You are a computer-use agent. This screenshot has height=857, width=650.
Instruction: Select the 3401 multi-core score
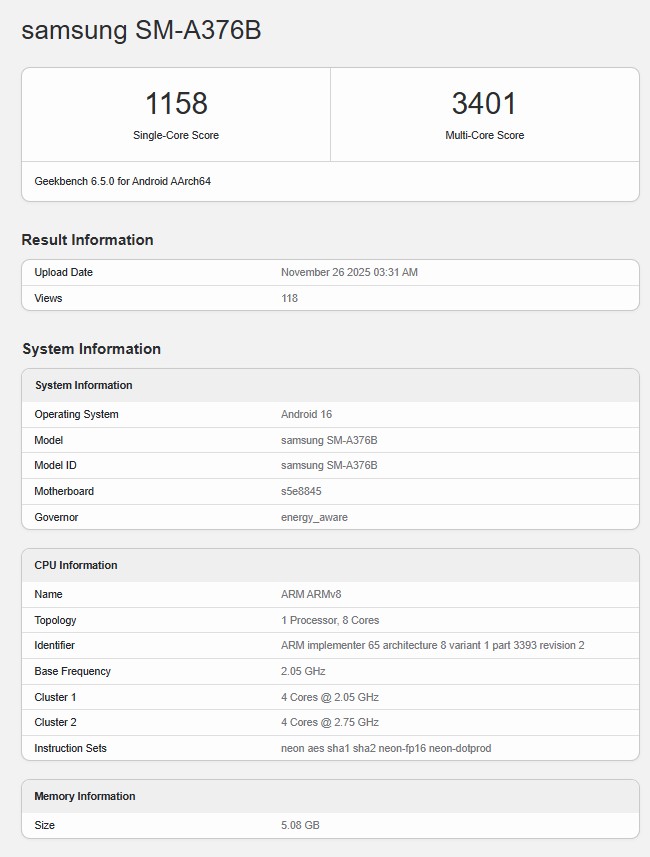coord(484,103)
